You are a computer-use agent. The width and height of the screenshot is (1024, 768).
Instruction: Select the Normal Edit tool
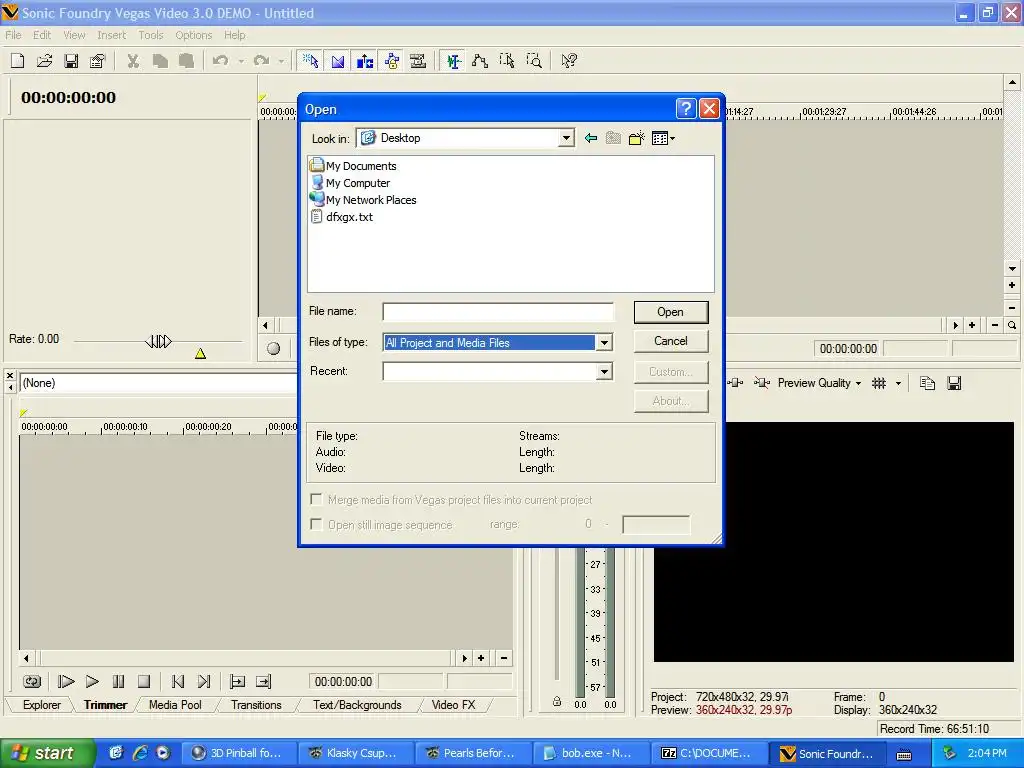coord(453,61)
